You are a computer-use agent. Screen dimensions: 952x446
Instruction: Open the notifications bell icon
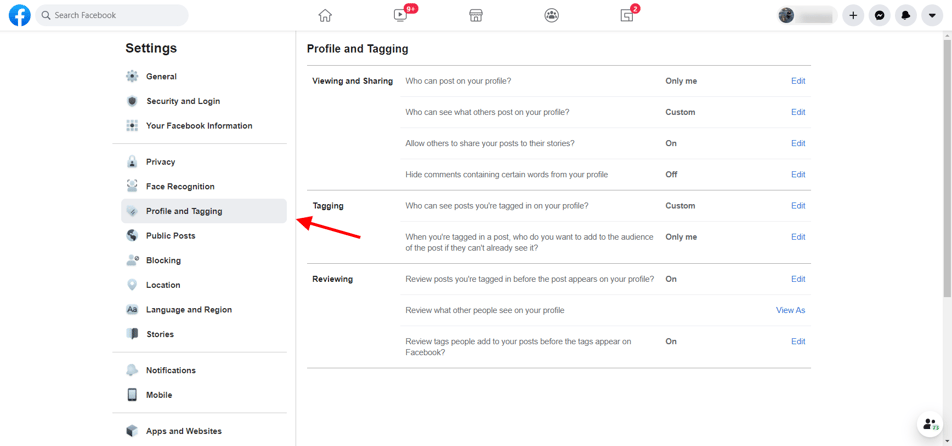tap(905, 16)
